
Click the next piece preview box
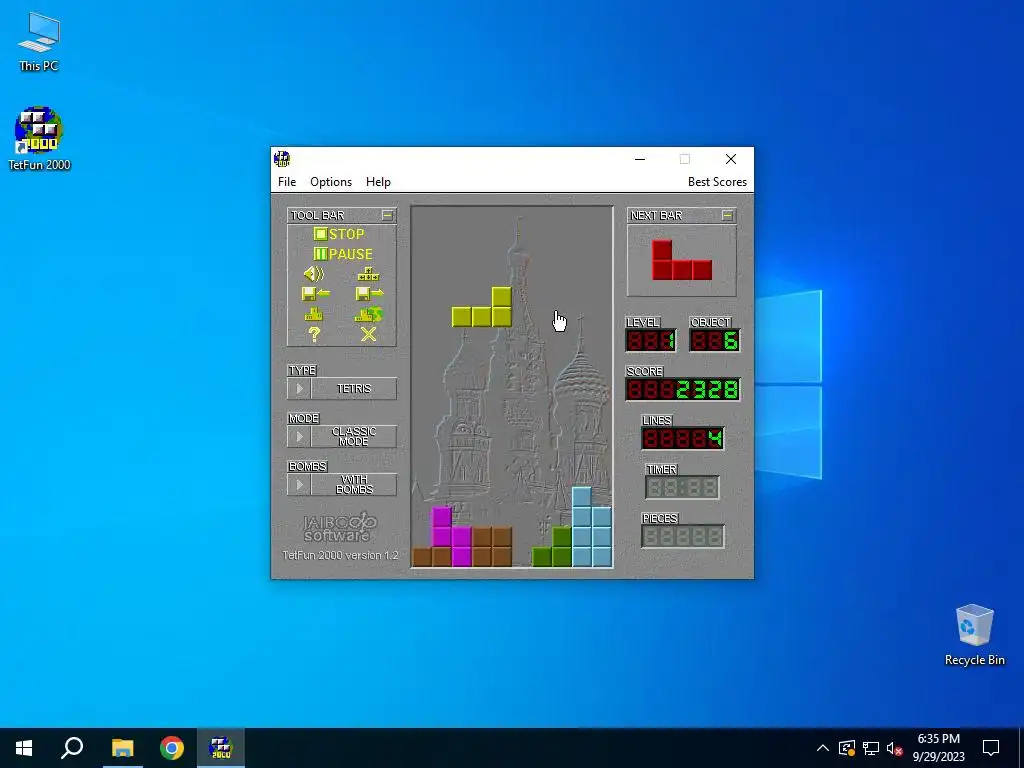(682, 261)
